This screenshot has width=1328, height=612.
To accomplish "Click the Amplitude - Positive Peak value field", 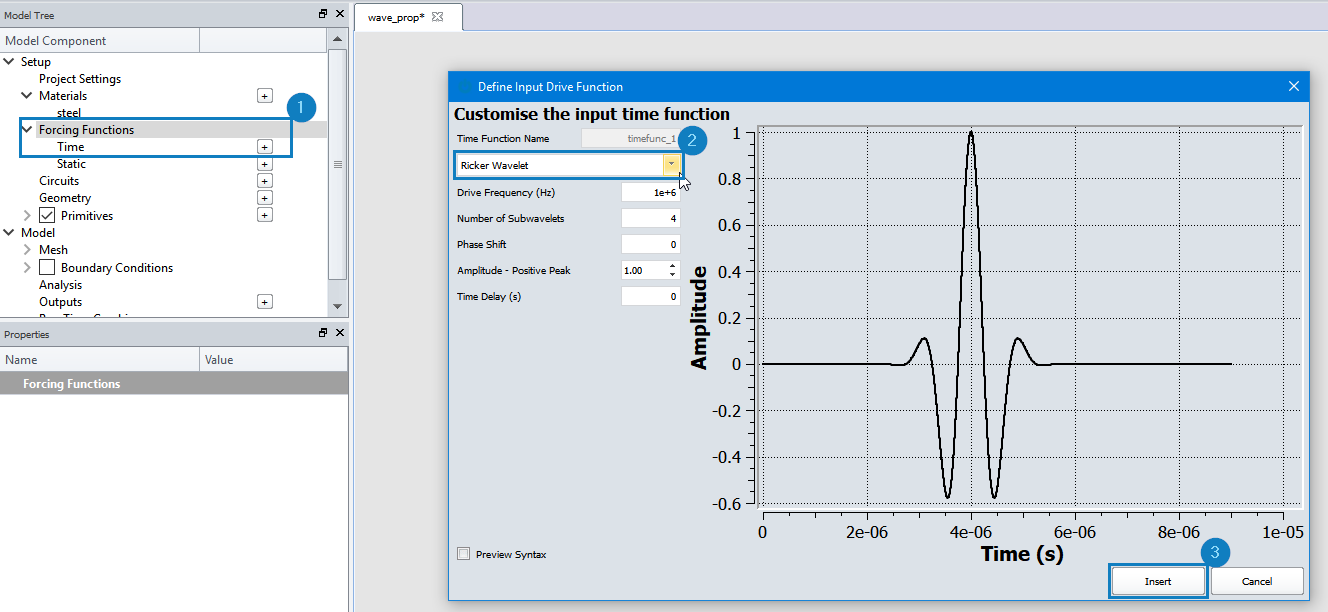I will tap(643, 270).
